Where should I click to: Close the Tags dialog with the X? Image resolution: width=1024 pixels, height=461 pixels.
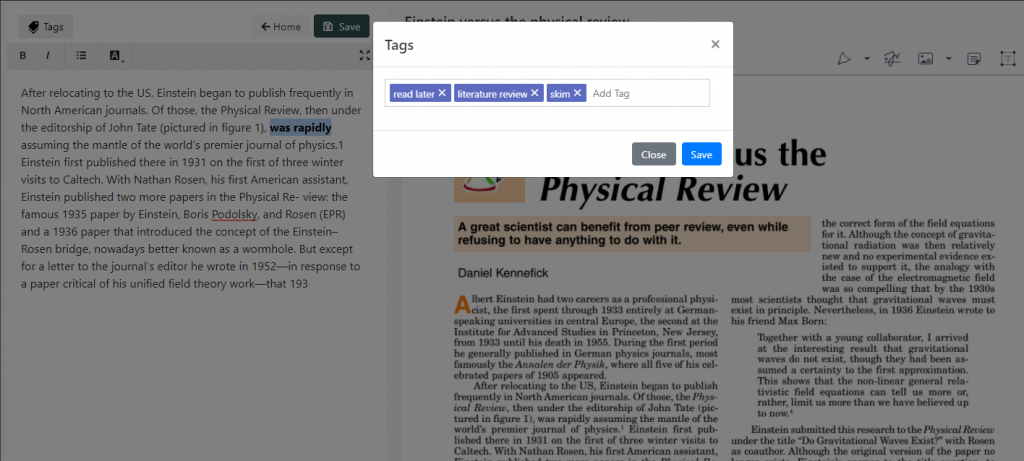715,44
